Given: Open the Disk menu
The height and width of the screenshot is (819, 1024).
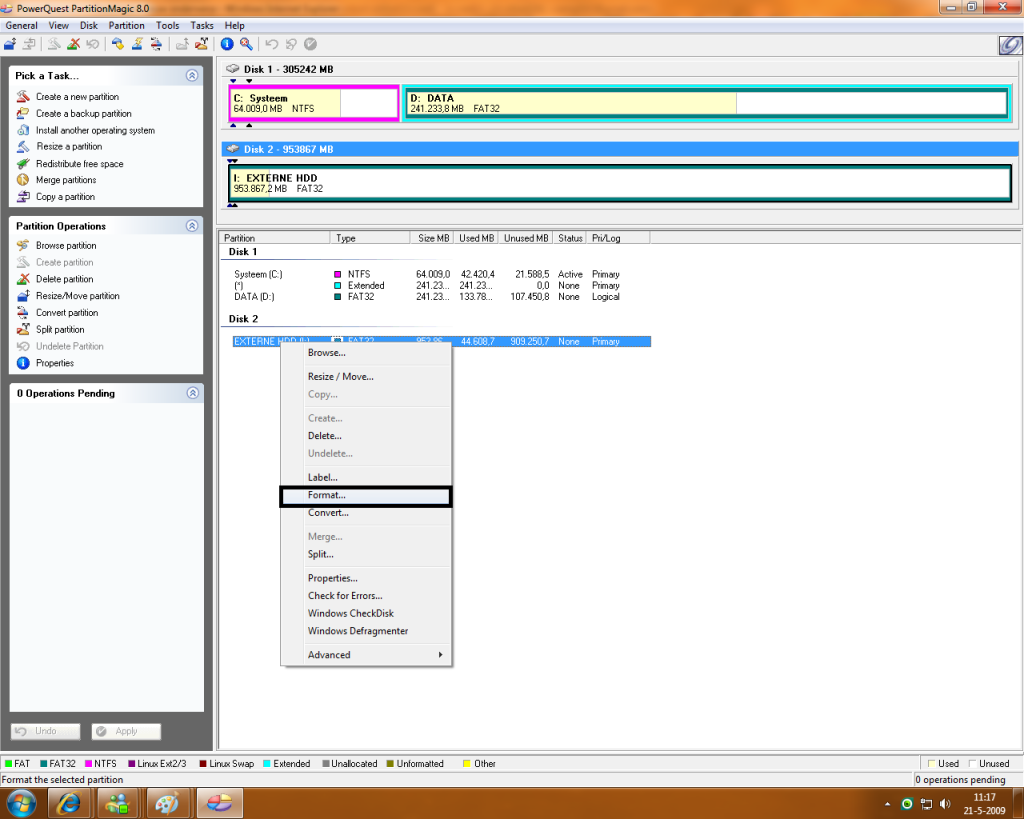Looking at the screenshot, I should tap(89, 25).
